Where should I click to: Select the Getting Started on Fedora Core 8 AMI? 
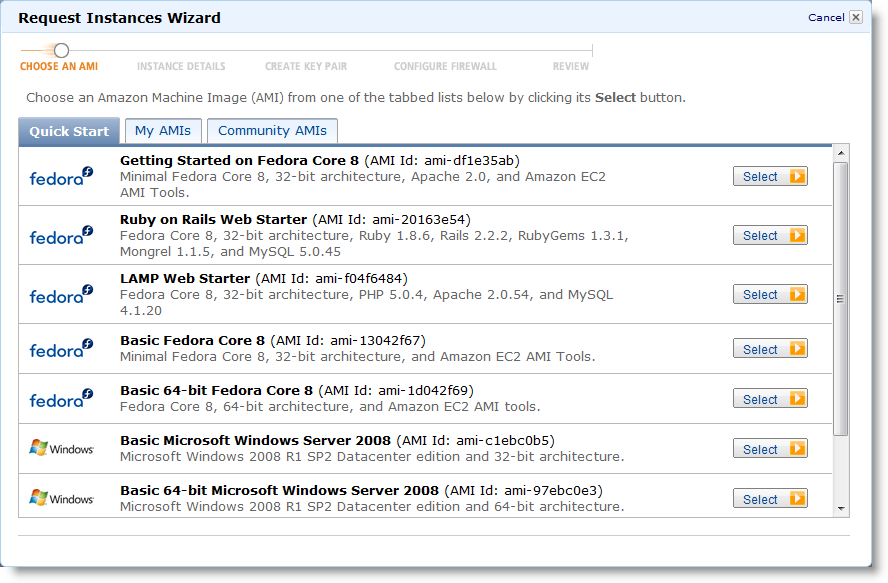[770, 176]
